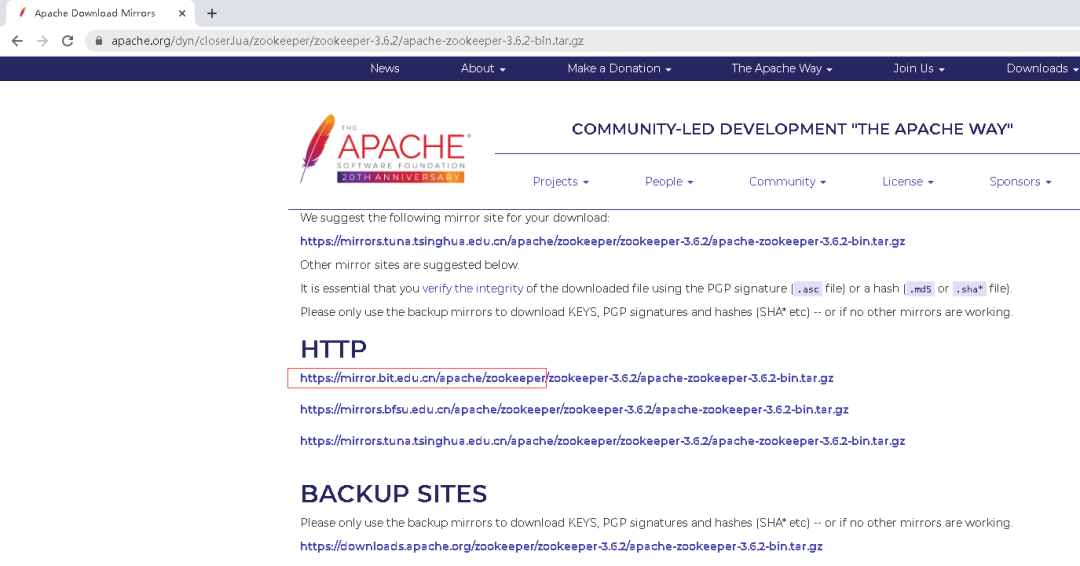Click the downloads.apache.org backup link
Viewport: 1080px width, 566px height.
(561, 547)
